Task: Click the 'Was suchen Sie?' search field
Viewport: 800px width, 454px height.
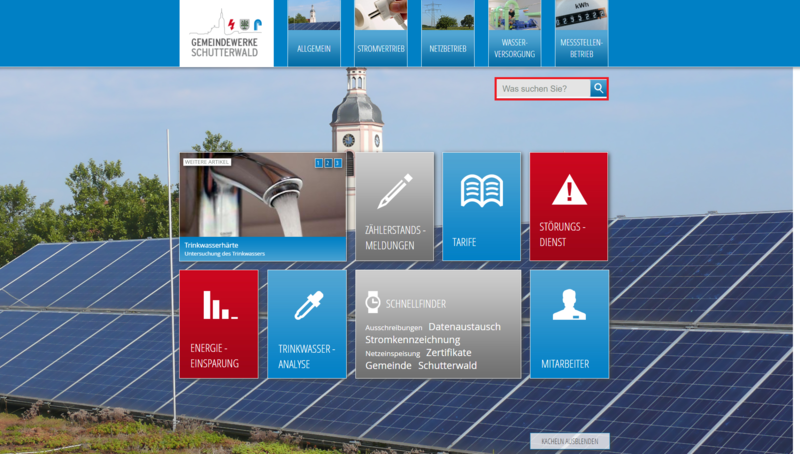Action: tap(544, 89)
